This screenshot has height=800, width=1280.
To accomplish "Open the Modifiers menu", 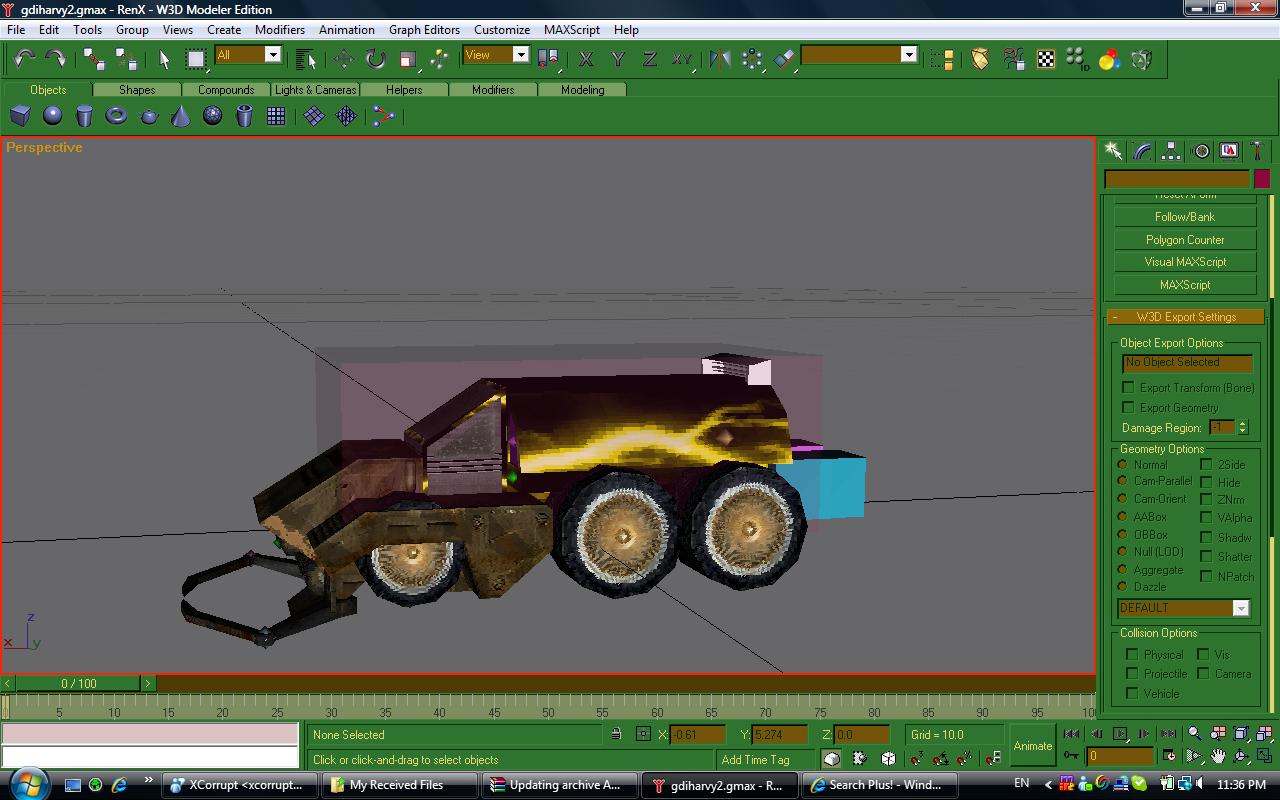I will pyautogui.click(x=279, y=29).
